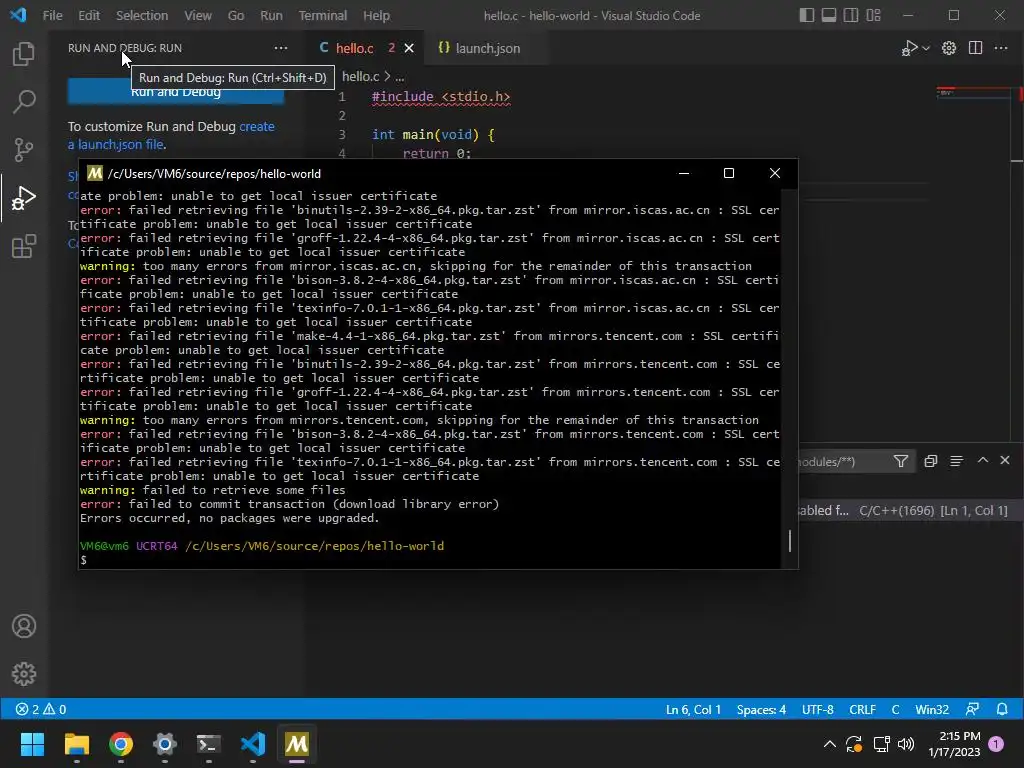Close the hello.c tab
Image resolution: width=1024 pixels, height=768 pixels.
point(409,48)
